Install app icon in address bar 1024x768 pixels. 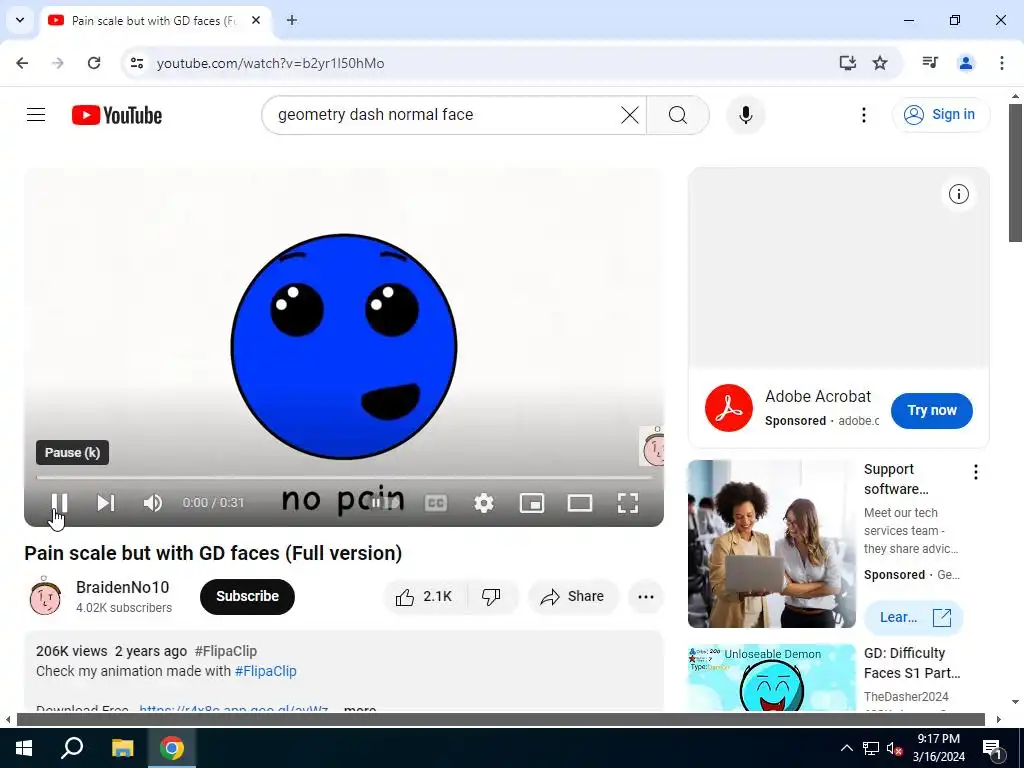point(848,63)
